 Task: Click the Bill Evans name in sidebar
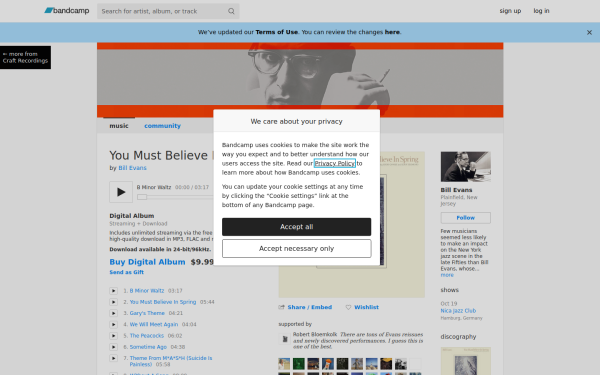456,190
